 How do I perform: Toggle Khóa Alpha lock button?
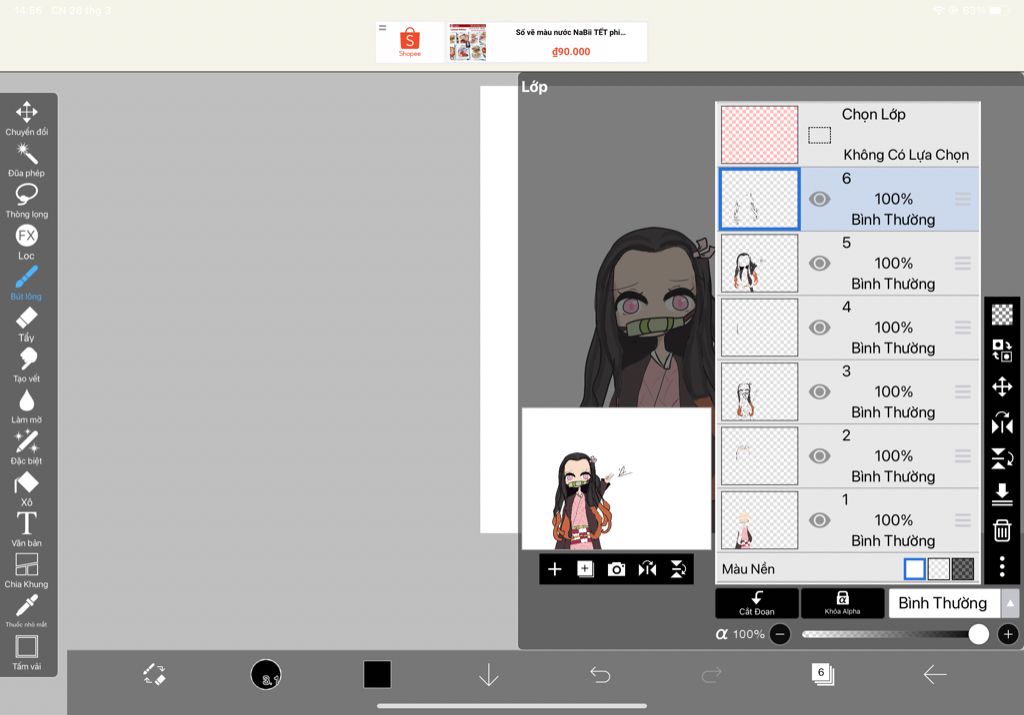coord(842,603)
